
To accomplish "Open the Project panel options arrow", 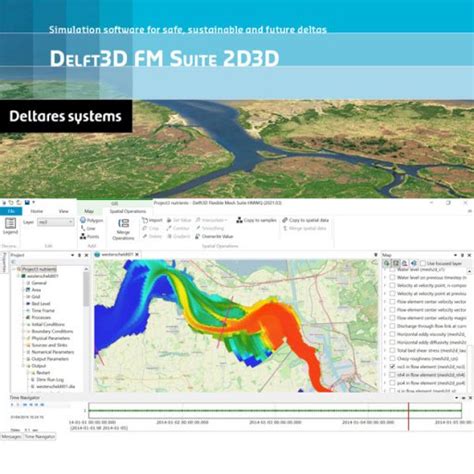I will 72,255.
